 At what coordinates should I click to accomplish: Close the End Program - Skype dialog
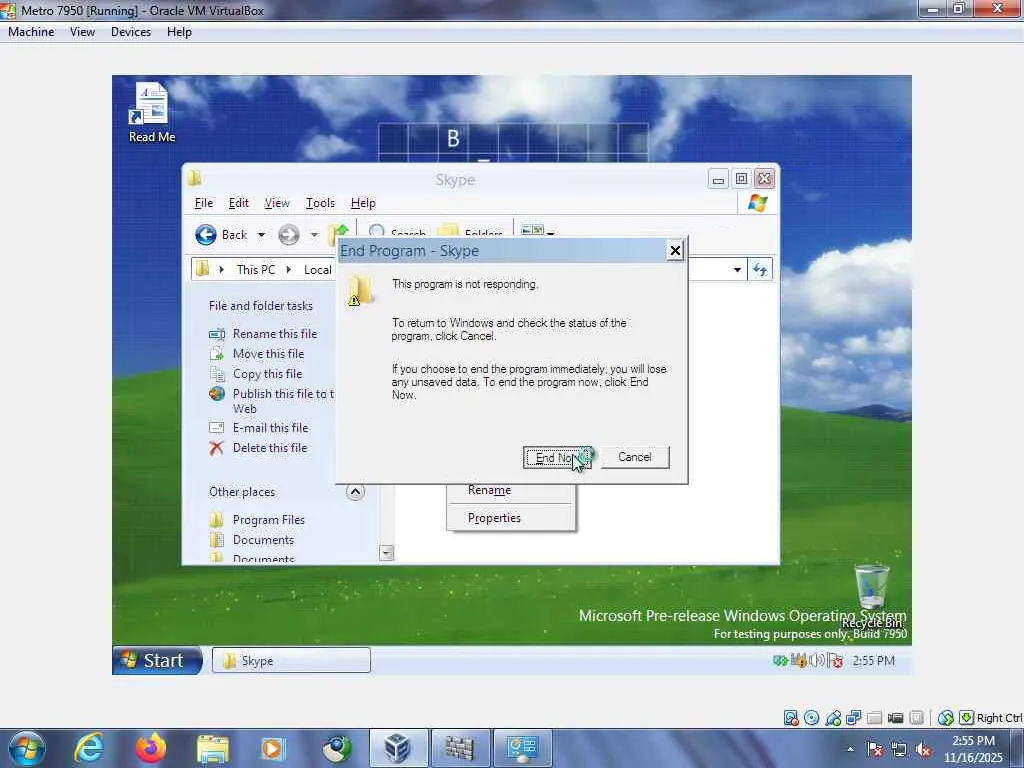[675, 250]
